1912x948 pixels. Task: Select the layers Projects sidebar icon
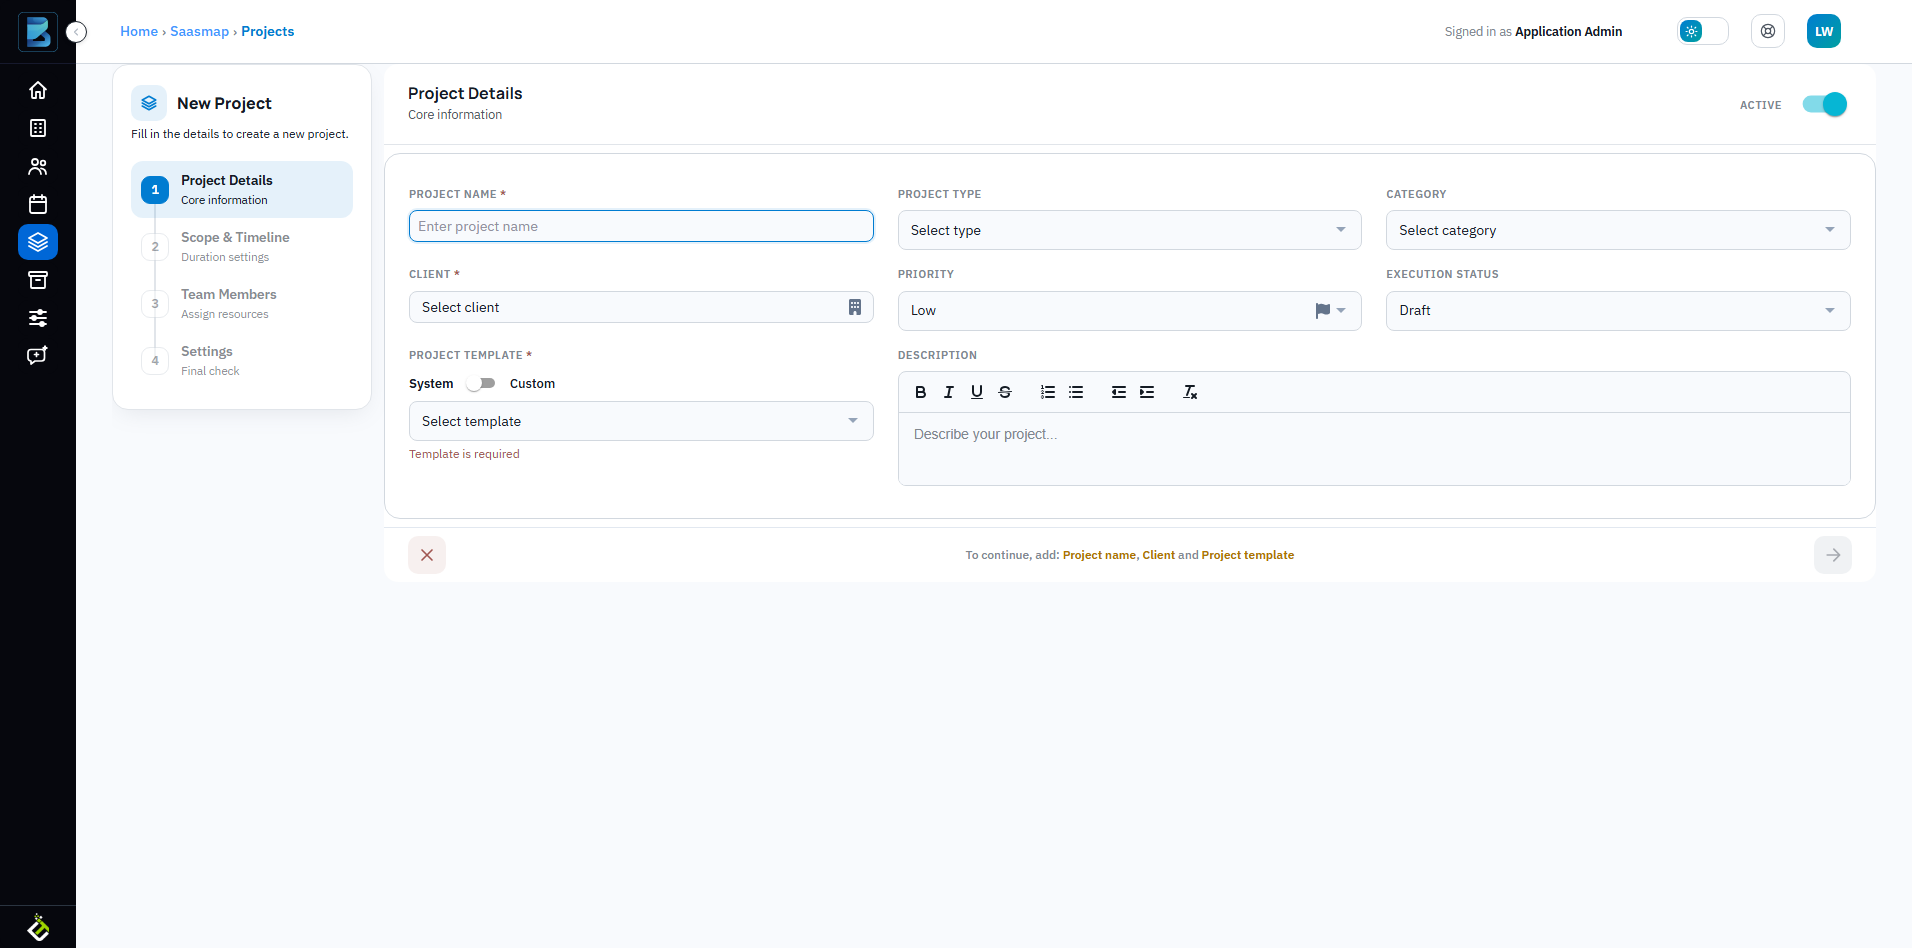tap(38, 242)
